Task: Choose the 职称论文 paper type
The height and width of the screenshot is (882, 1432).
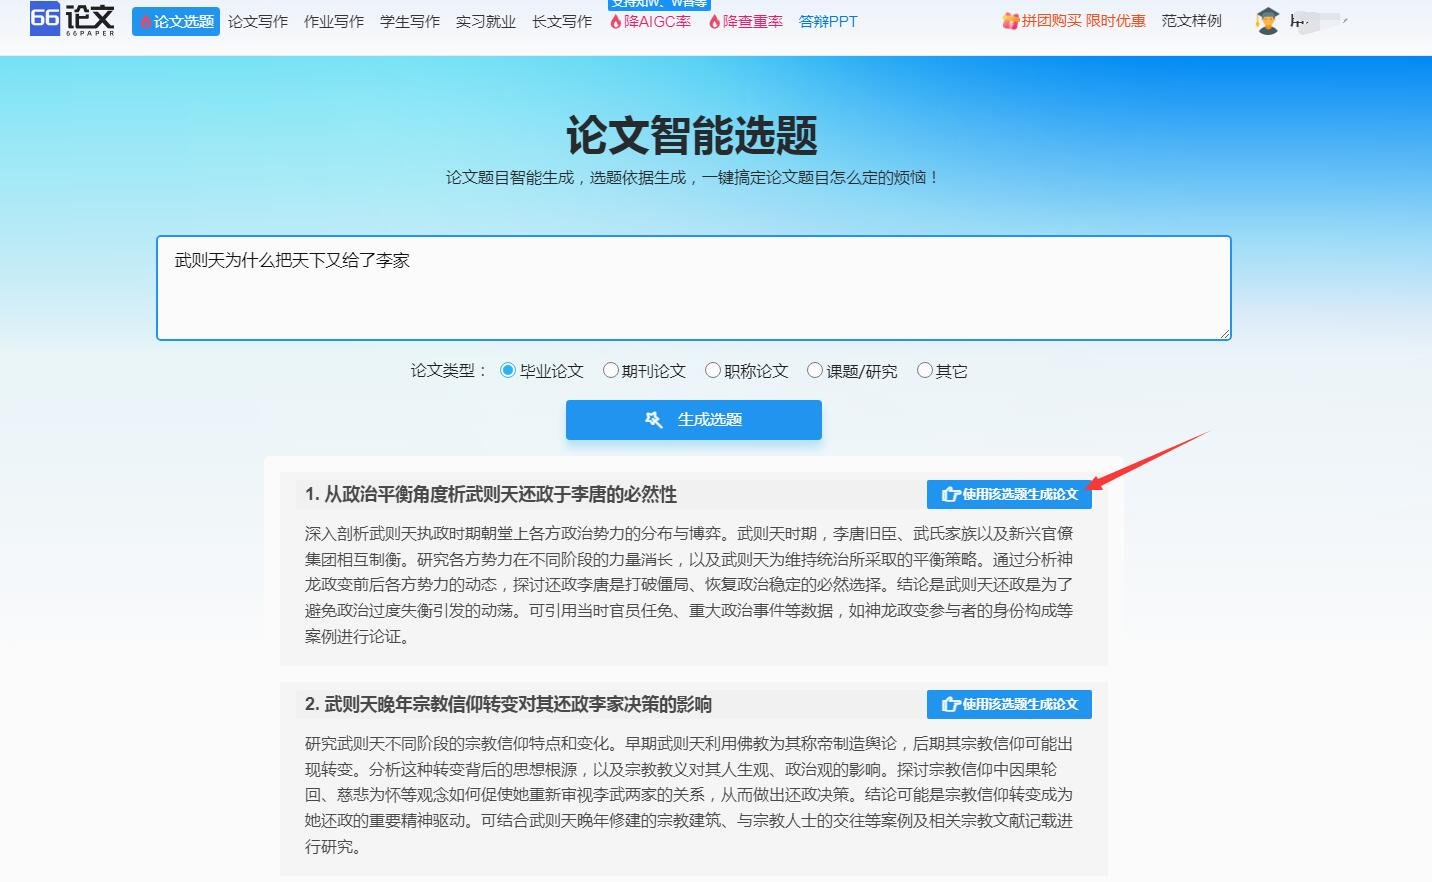Action: coord(713,371)
